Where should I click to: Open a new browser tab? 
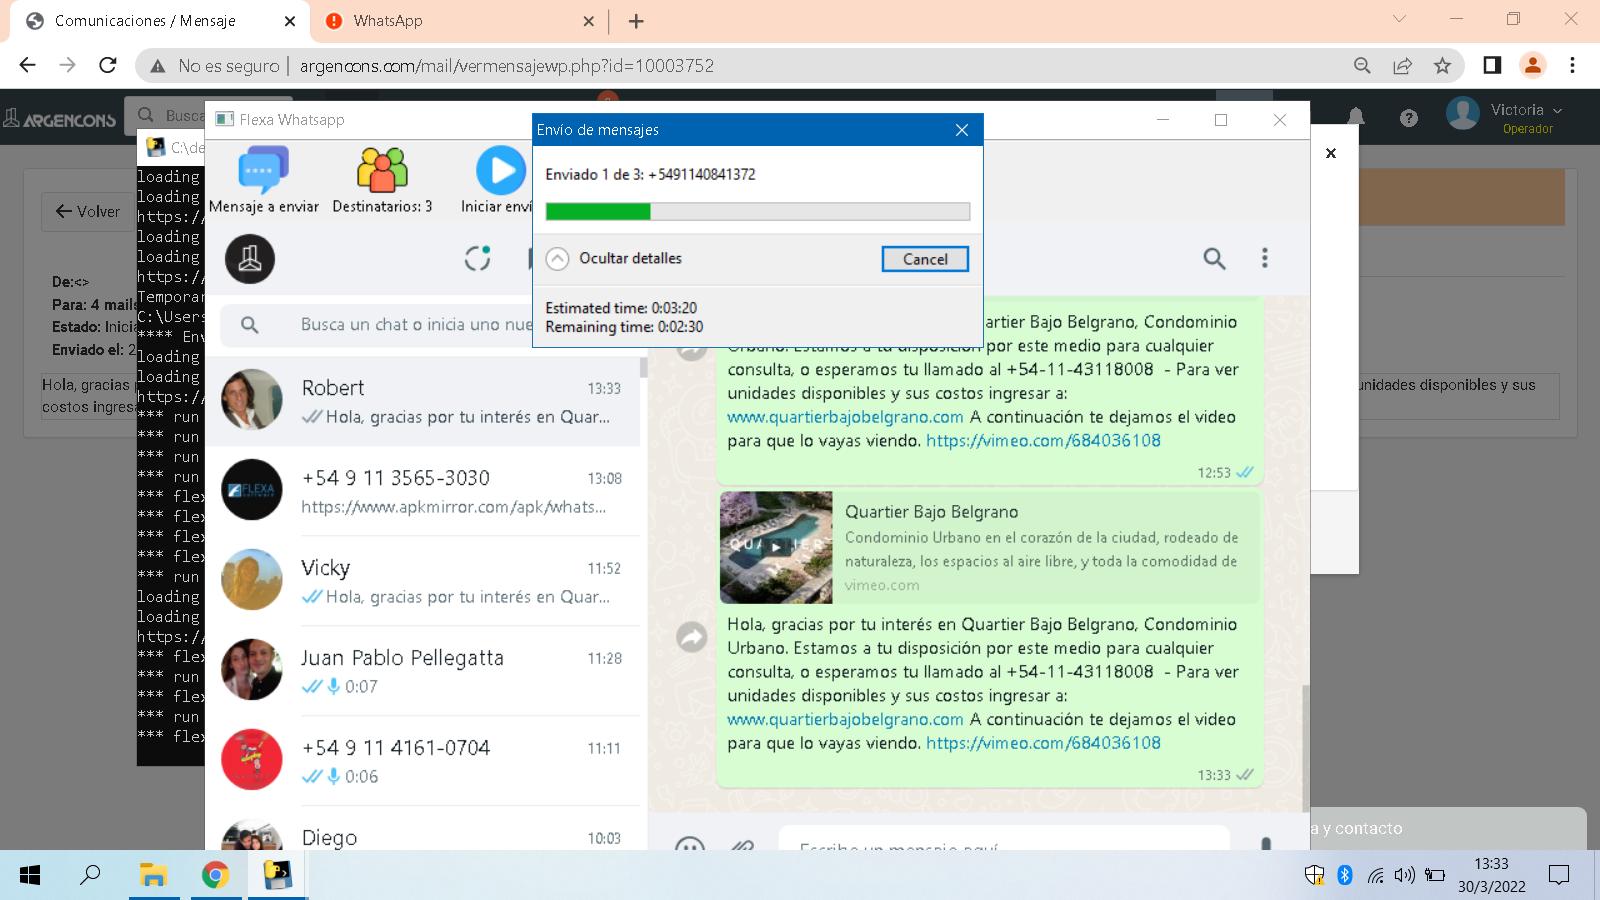tap(636, 21)
